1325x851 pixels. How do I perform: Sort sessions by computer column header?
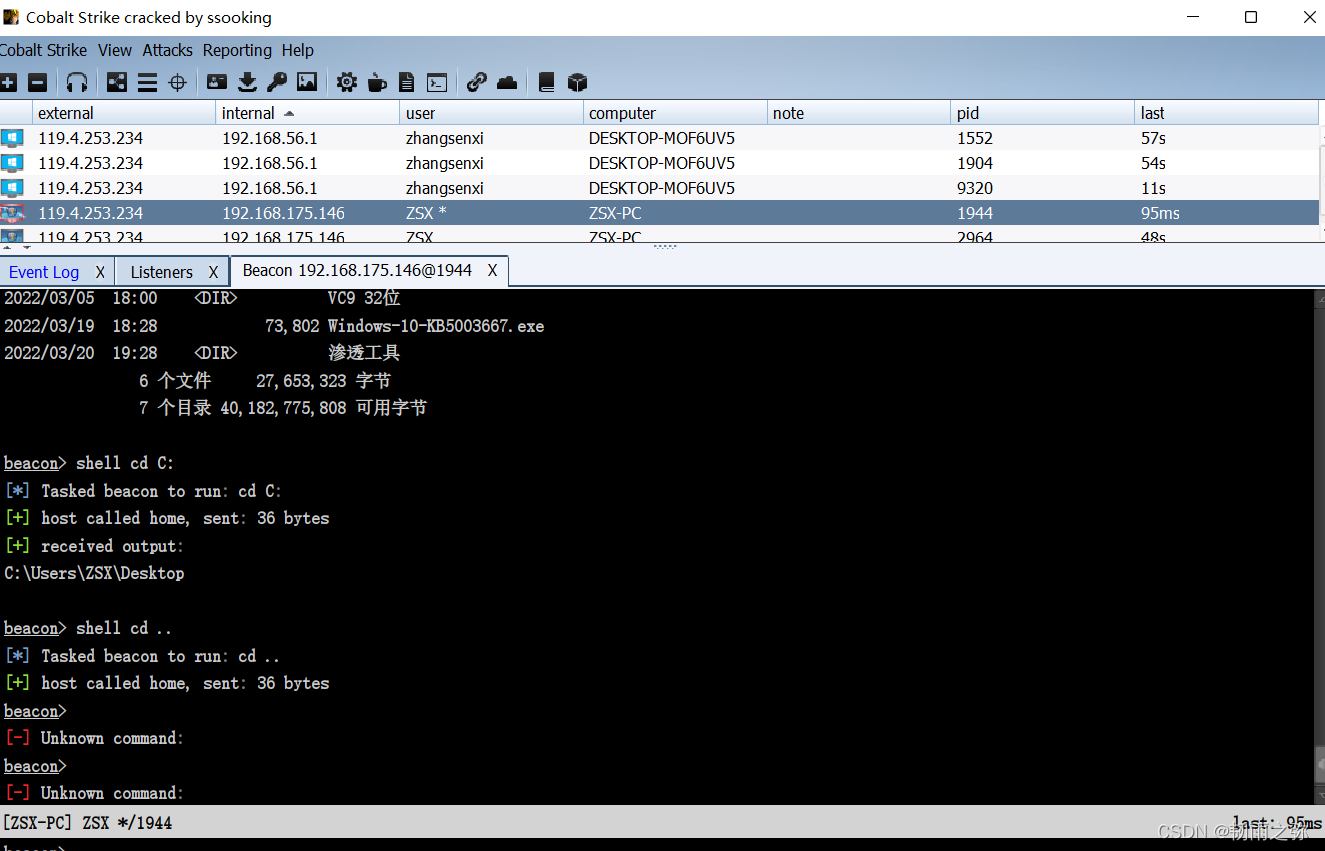coord(676,113)
